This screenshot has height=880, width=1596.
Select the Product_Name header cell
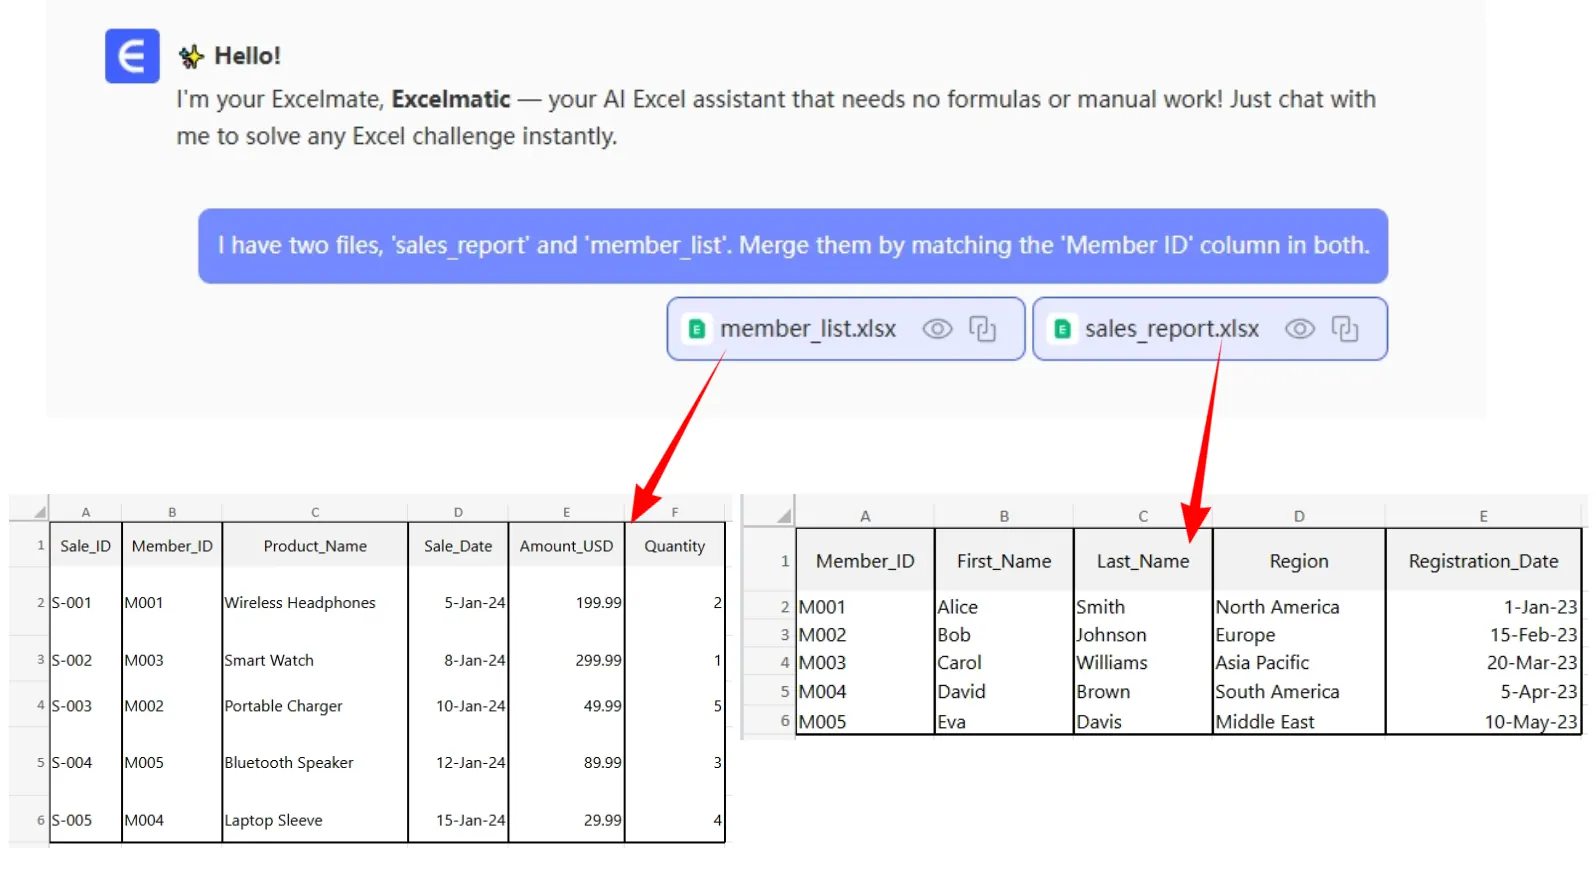315,546
